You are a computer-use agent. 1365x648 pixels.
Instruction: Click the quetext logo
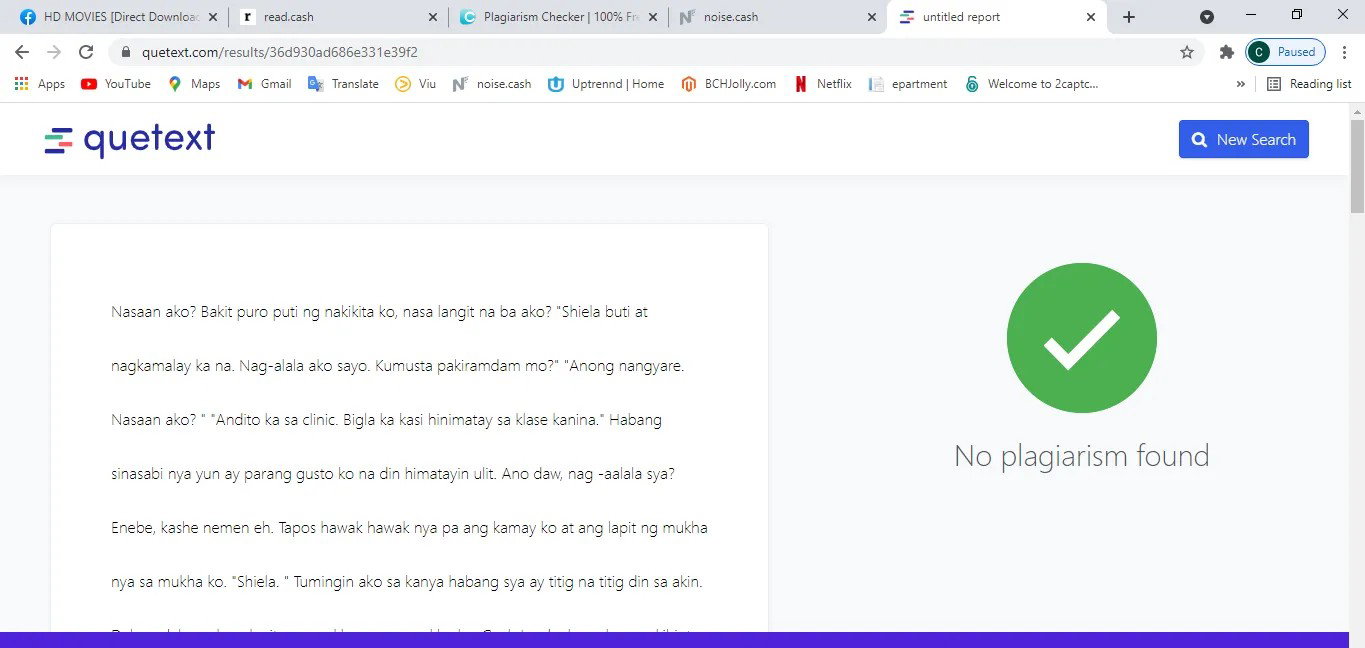coord(130,140)
